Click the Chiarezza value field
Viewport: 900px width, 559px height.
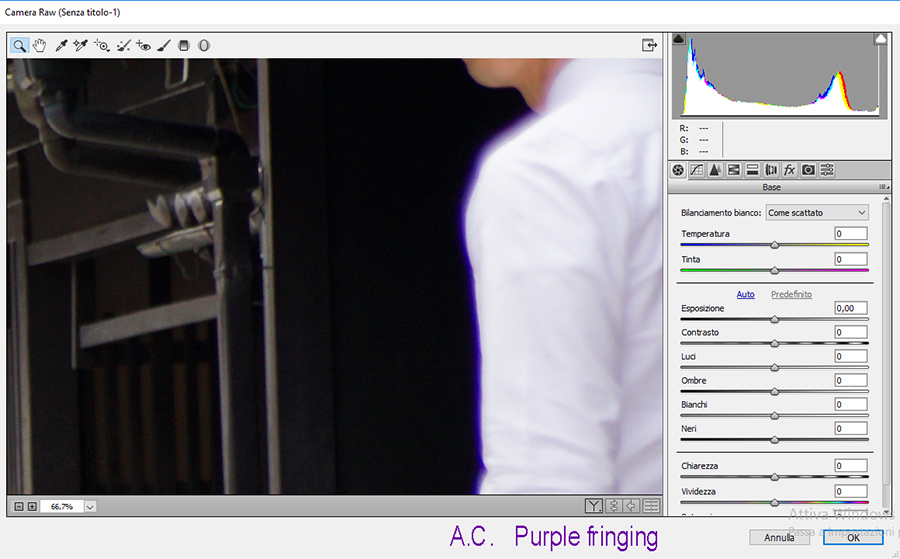[x=851, y=465]
